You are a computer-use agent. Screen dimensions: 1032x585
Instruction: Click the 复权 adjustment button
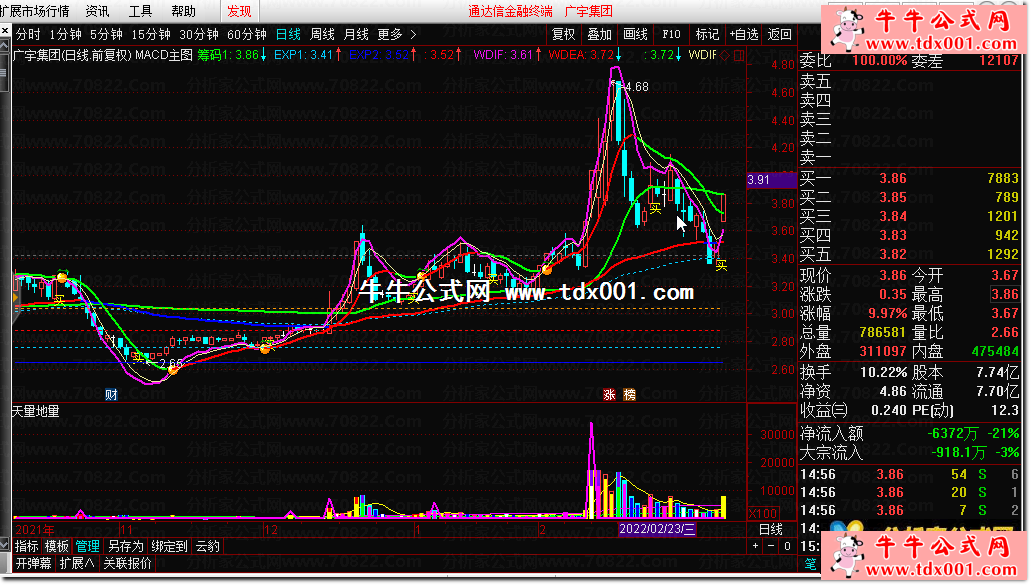pos(563,34)
